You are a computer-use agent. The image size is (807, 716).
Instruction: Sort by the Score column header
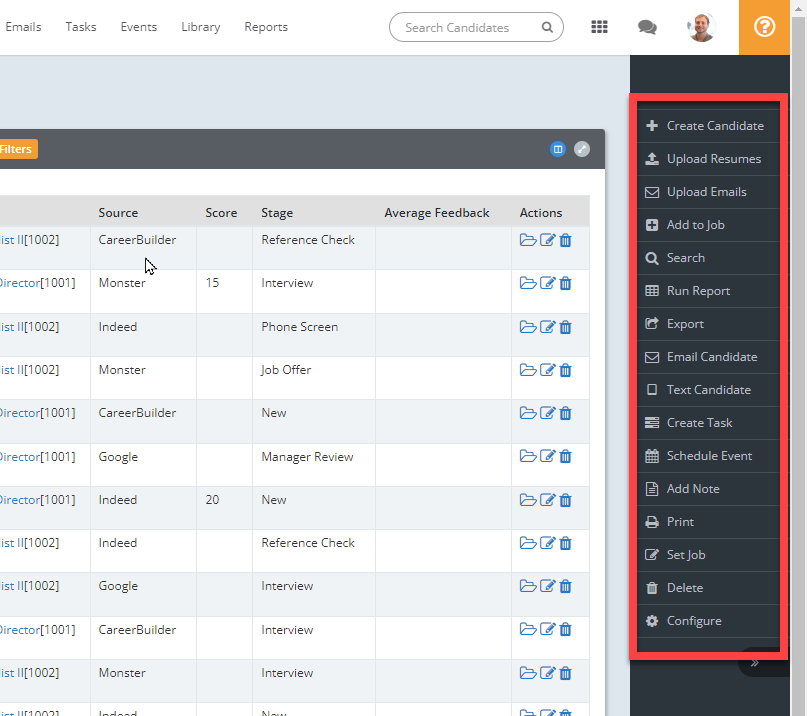tap(221, 213)
